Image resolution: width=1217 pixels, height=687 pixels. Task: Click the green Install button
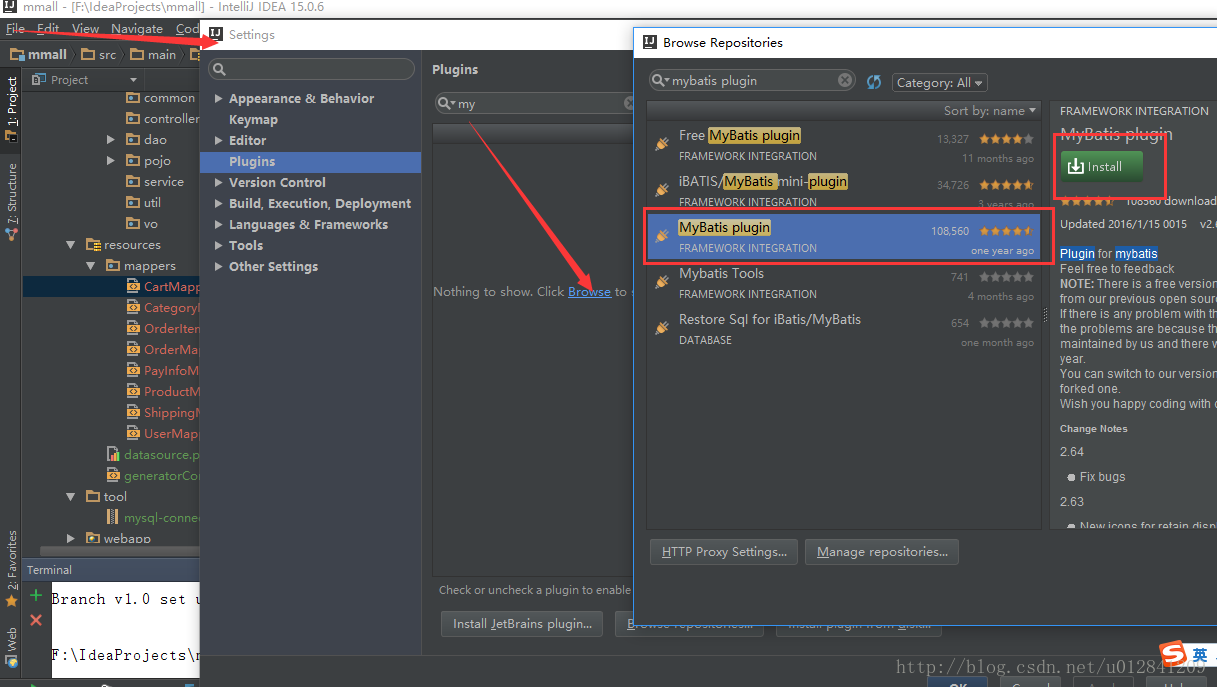tap(1102, 166)
